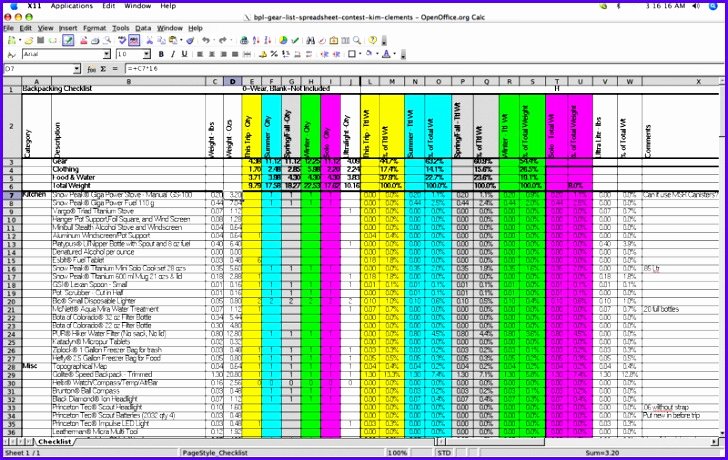Open the Navigator compass icon

point(322,40)
